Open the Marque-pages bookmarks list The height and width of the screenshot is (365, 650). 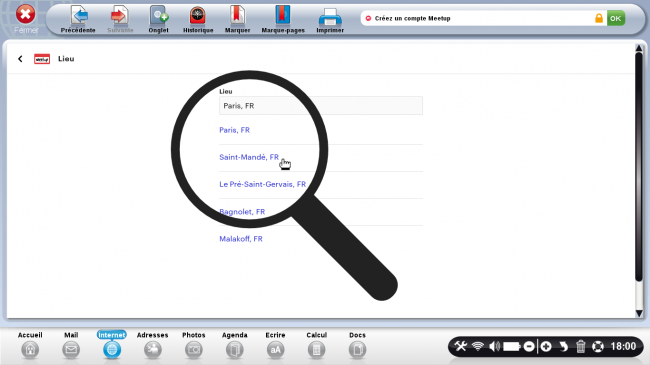283,19
